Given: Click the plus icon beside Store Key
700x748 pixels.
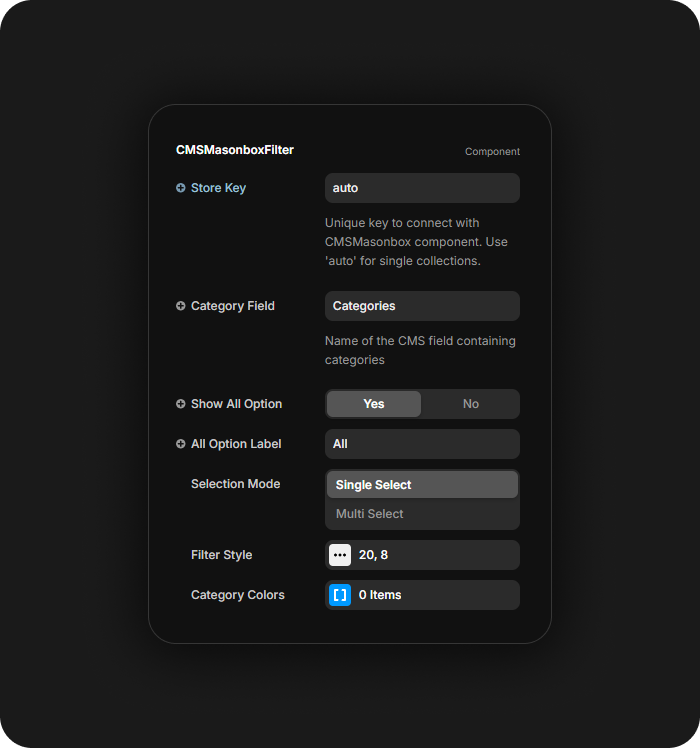Looking at the screenshot, I should click(x=181, y=188).
